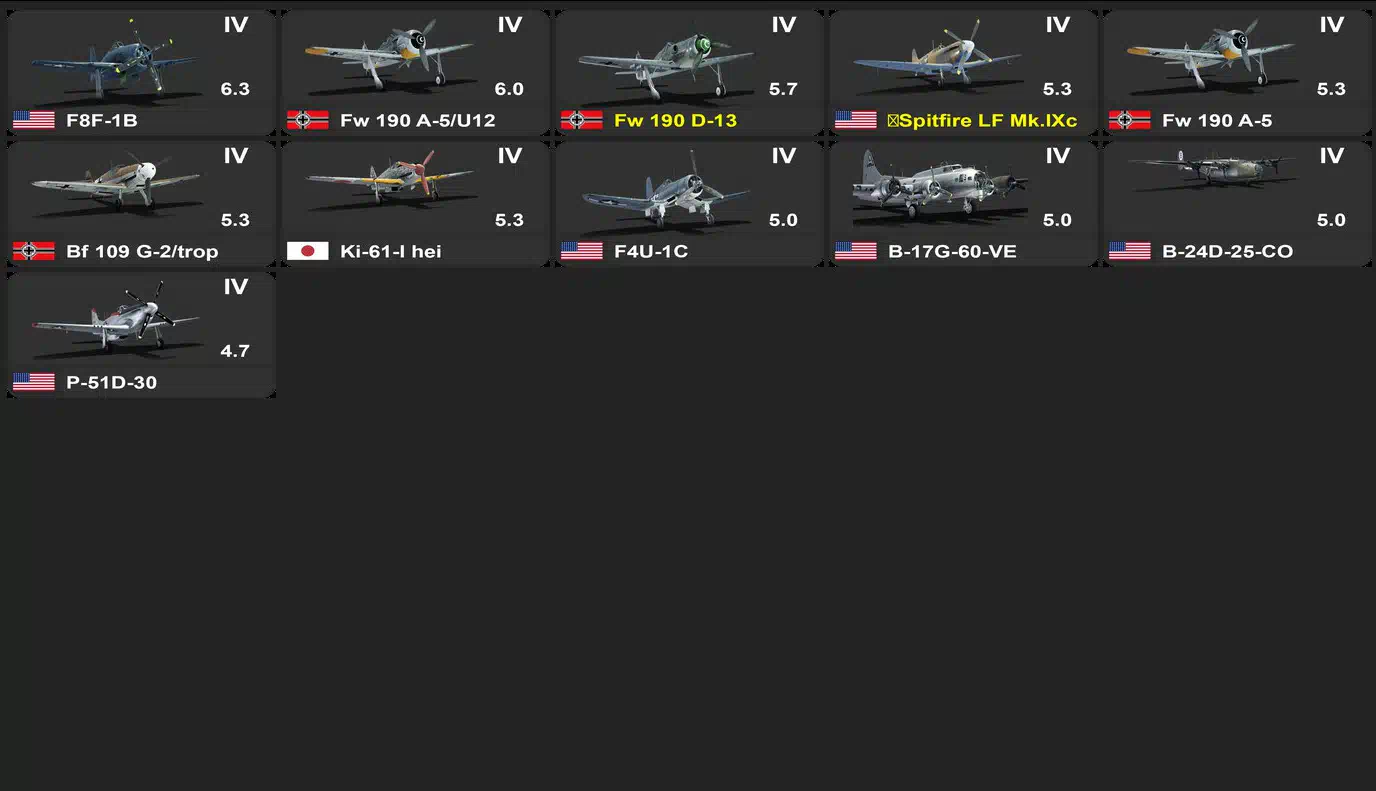Click the US flag icon beside Spitfire LF Mk.IXc
Screen dimensions: 1376x791
pyautogui.click(x=856, y=120)
